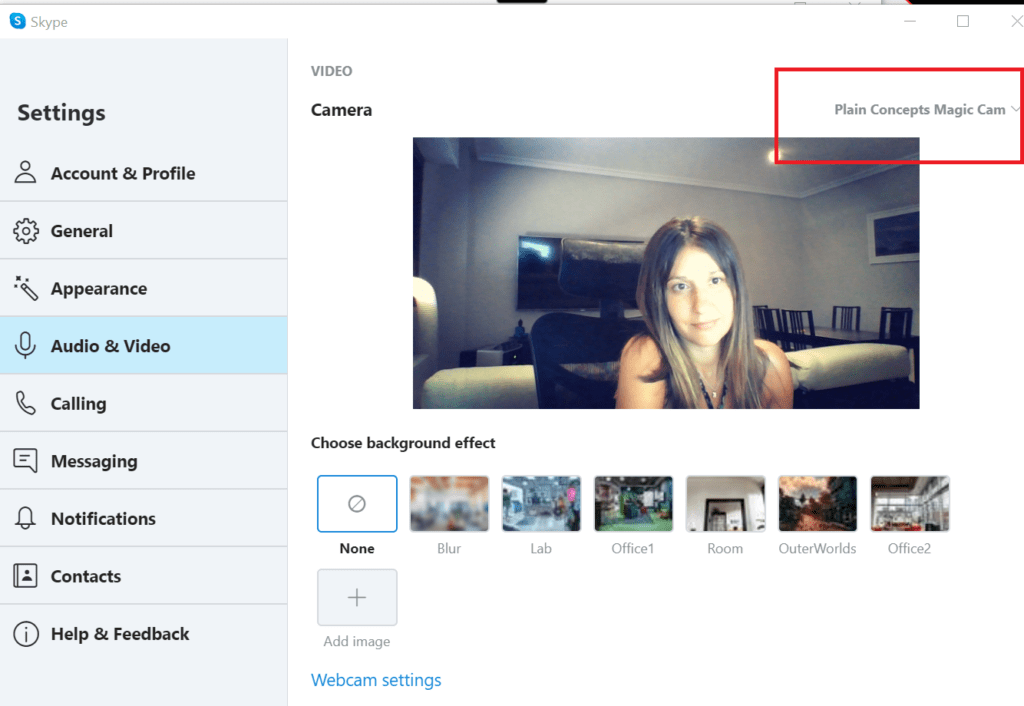Choose the Lab background effect
Screen dimensions: 1024x706
click(541, 503)
